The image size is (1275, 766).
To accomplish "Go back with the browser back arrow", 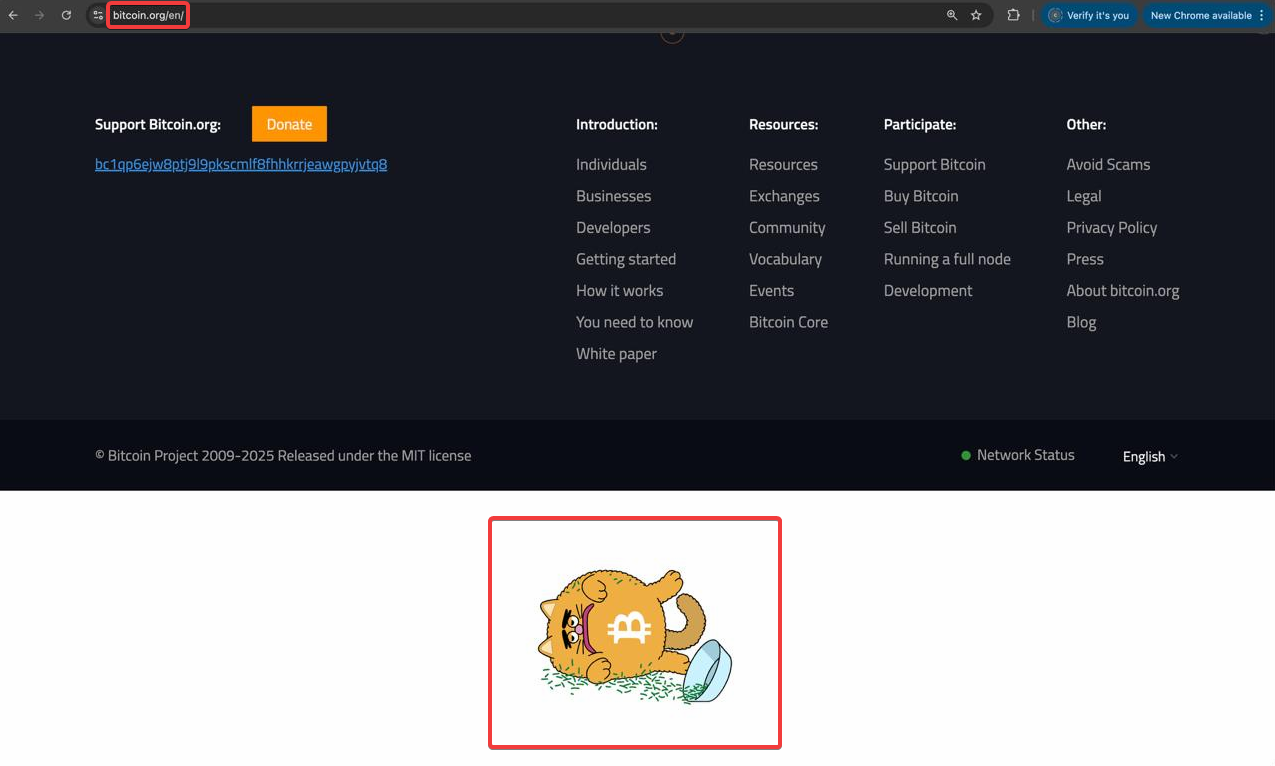I will tap(13, 15).
